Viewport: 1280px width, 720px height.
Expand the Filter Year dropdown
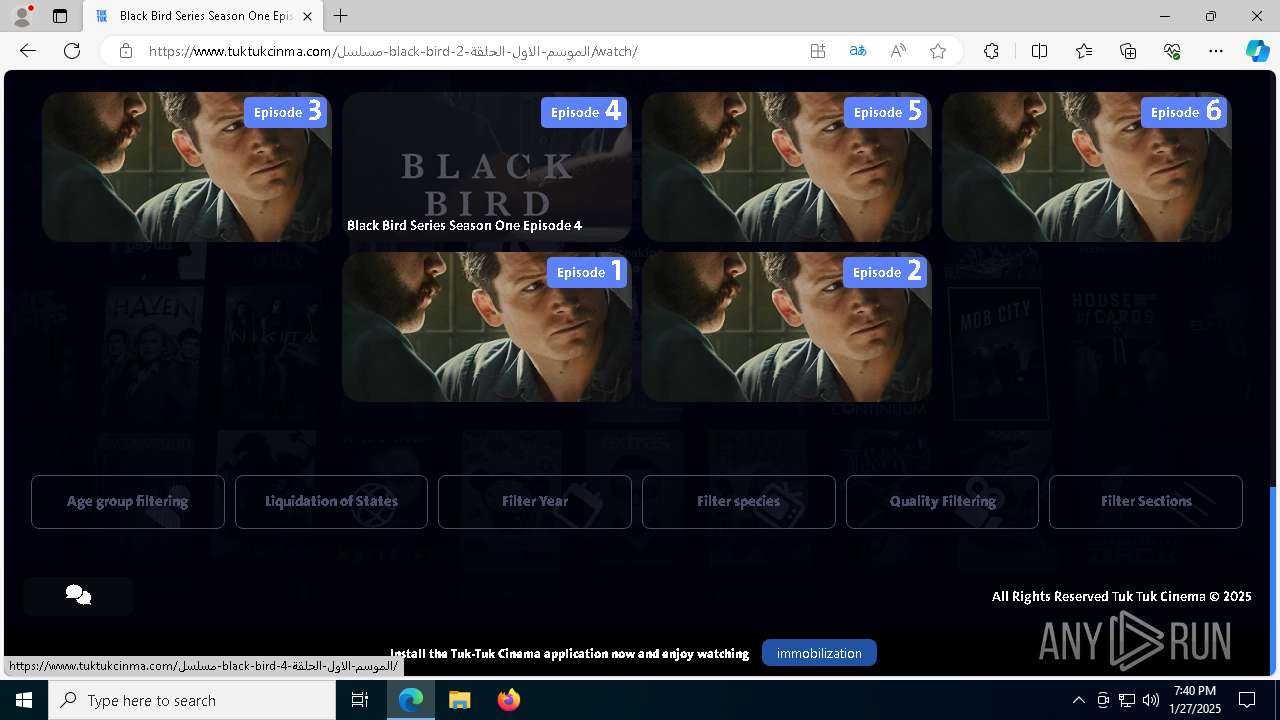pyautogui.click(x=535, y=501)
